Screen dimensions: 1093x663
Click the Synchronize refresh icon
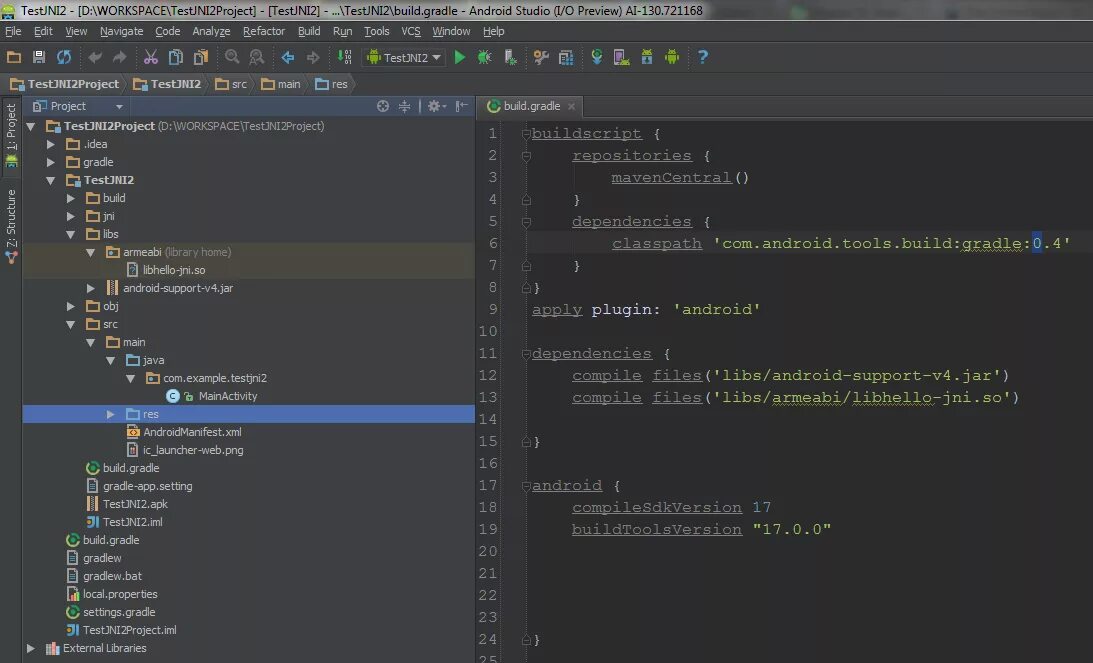tap(64, 57)
